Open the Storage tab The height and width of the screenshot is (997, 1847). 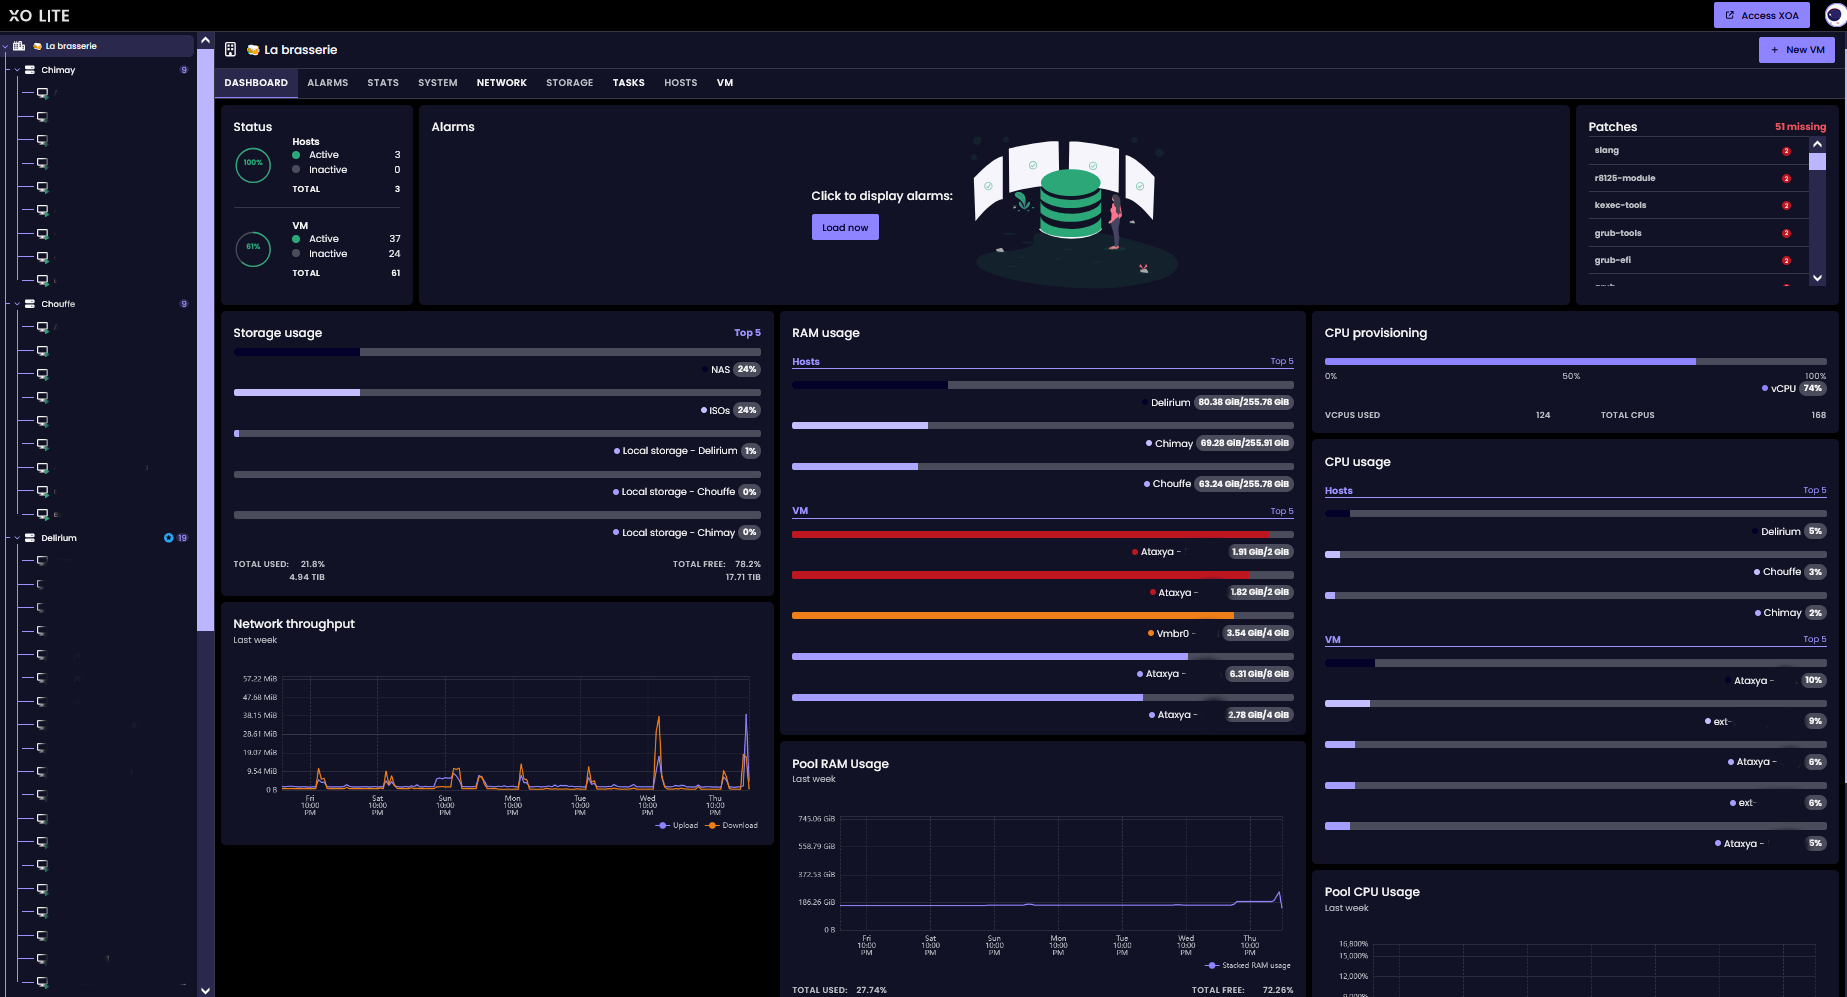pyautogui.click(x=570, y=83)
